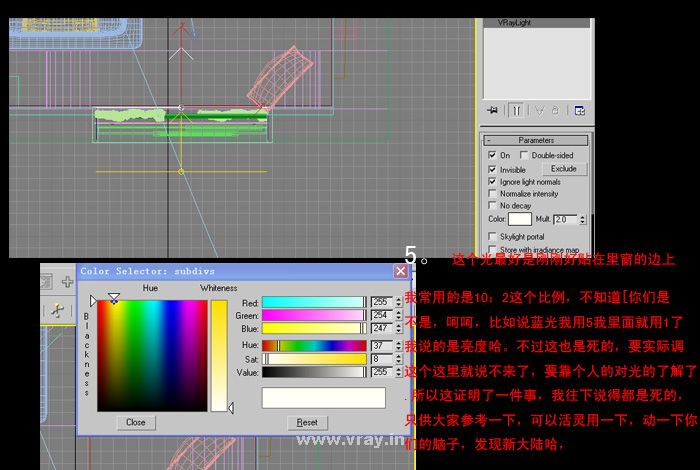This screenshot has height=470, width=700.
Task: Toggle the Show End Result icon
Action: (517, 110)
